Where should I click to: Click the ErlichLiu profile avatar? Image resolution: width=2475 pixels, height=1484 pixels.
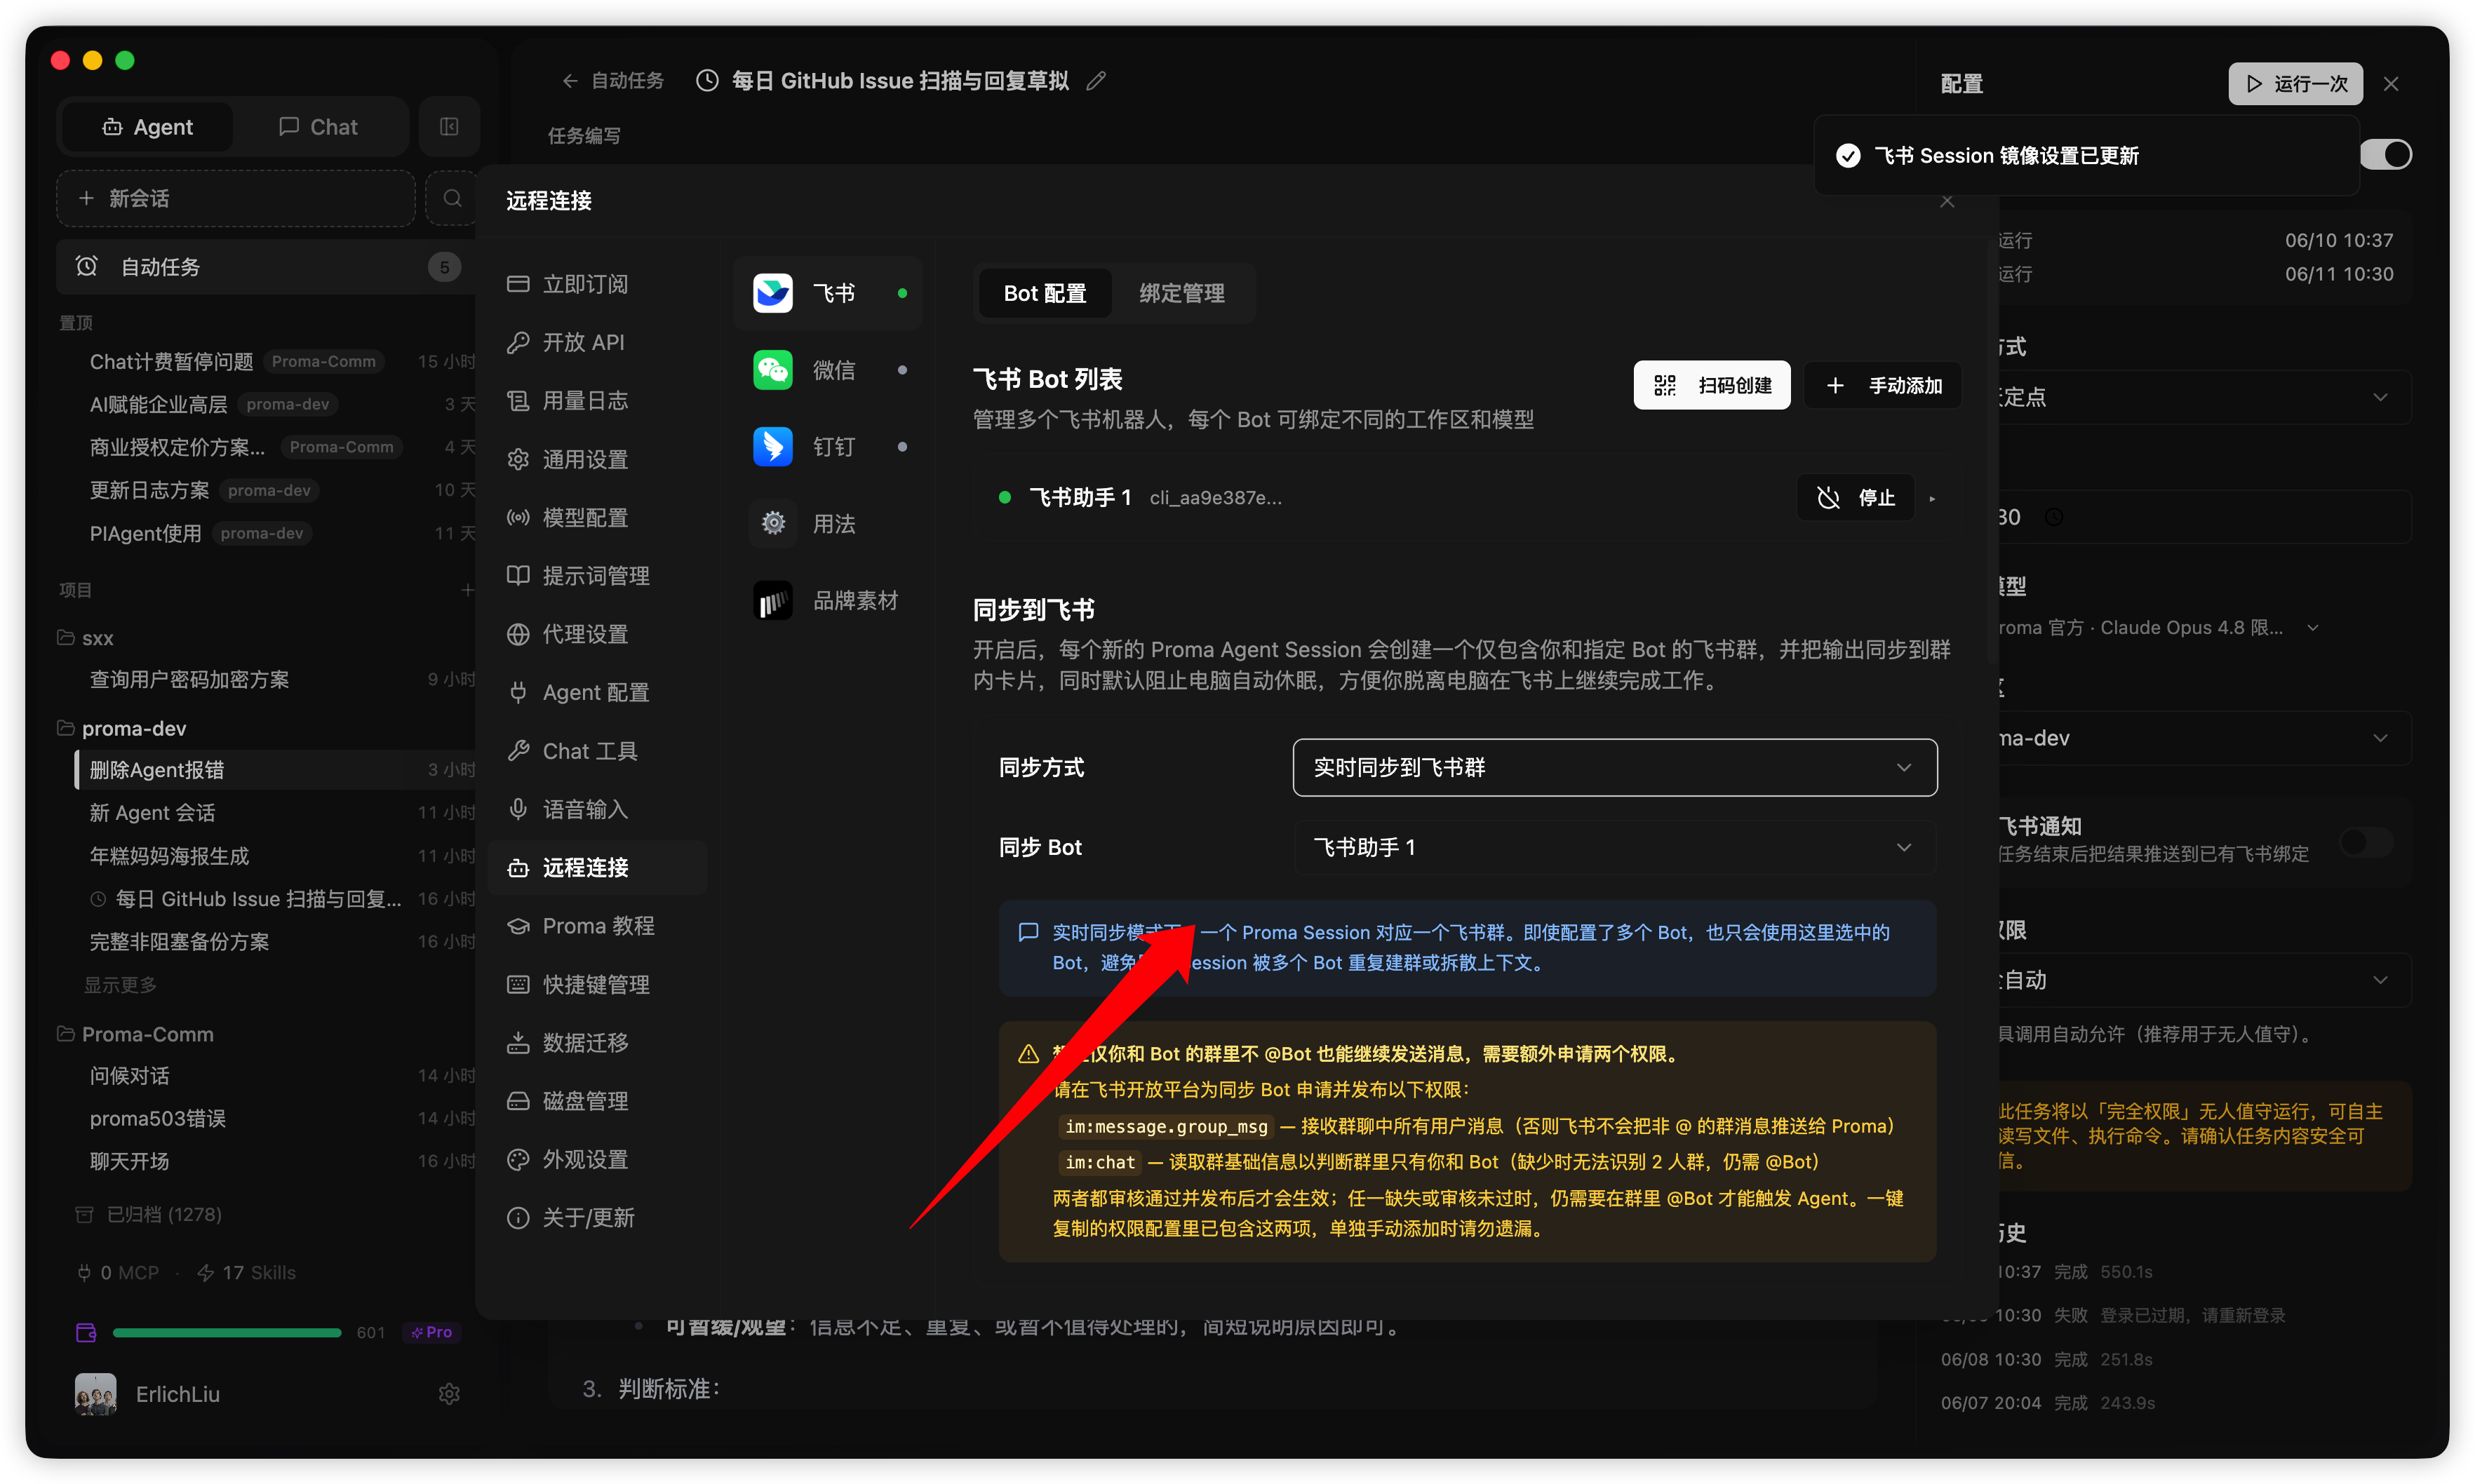[96, 1394]
